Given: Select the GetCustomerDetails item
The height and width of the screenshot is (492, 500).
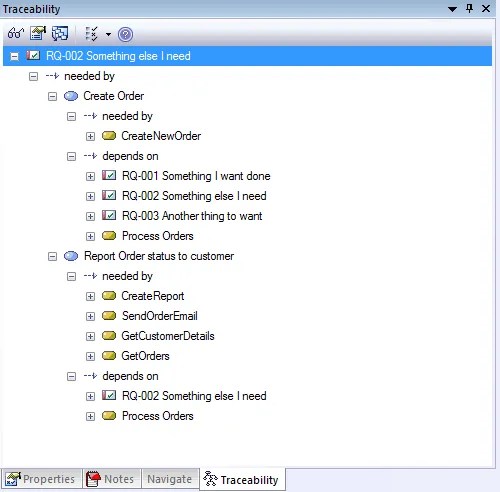Looking at the screenshot, I should tap(168, 336).
